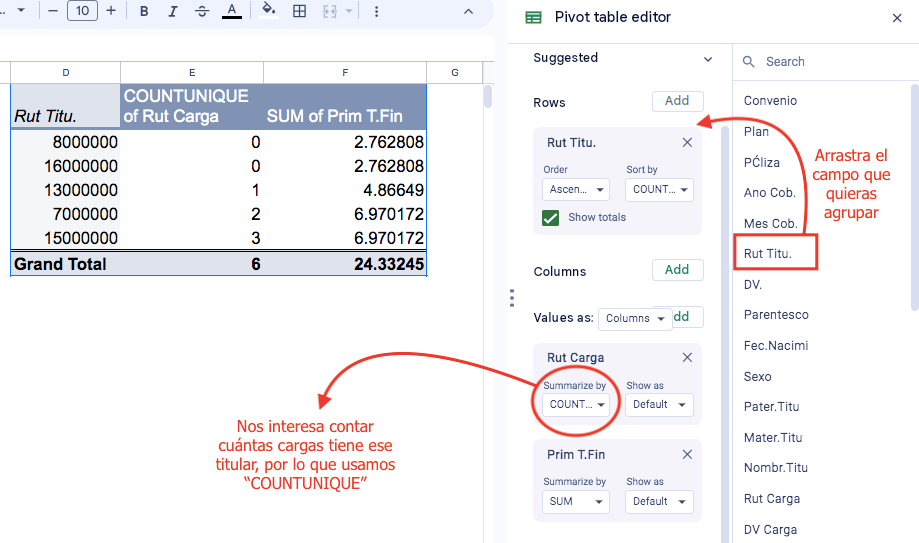Decrease font size with minus button
919x543 pixels.
click(53, 11)
